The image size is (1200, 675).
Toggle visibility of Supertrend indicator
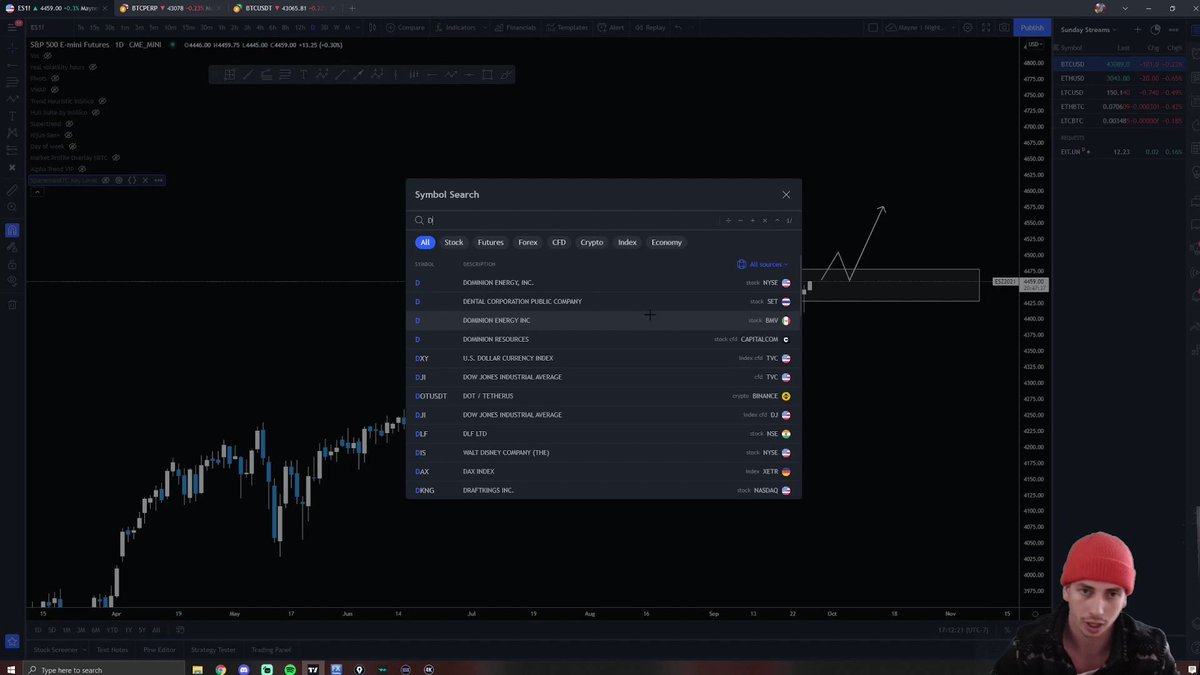pyautogui.click(x=70, y=124)
